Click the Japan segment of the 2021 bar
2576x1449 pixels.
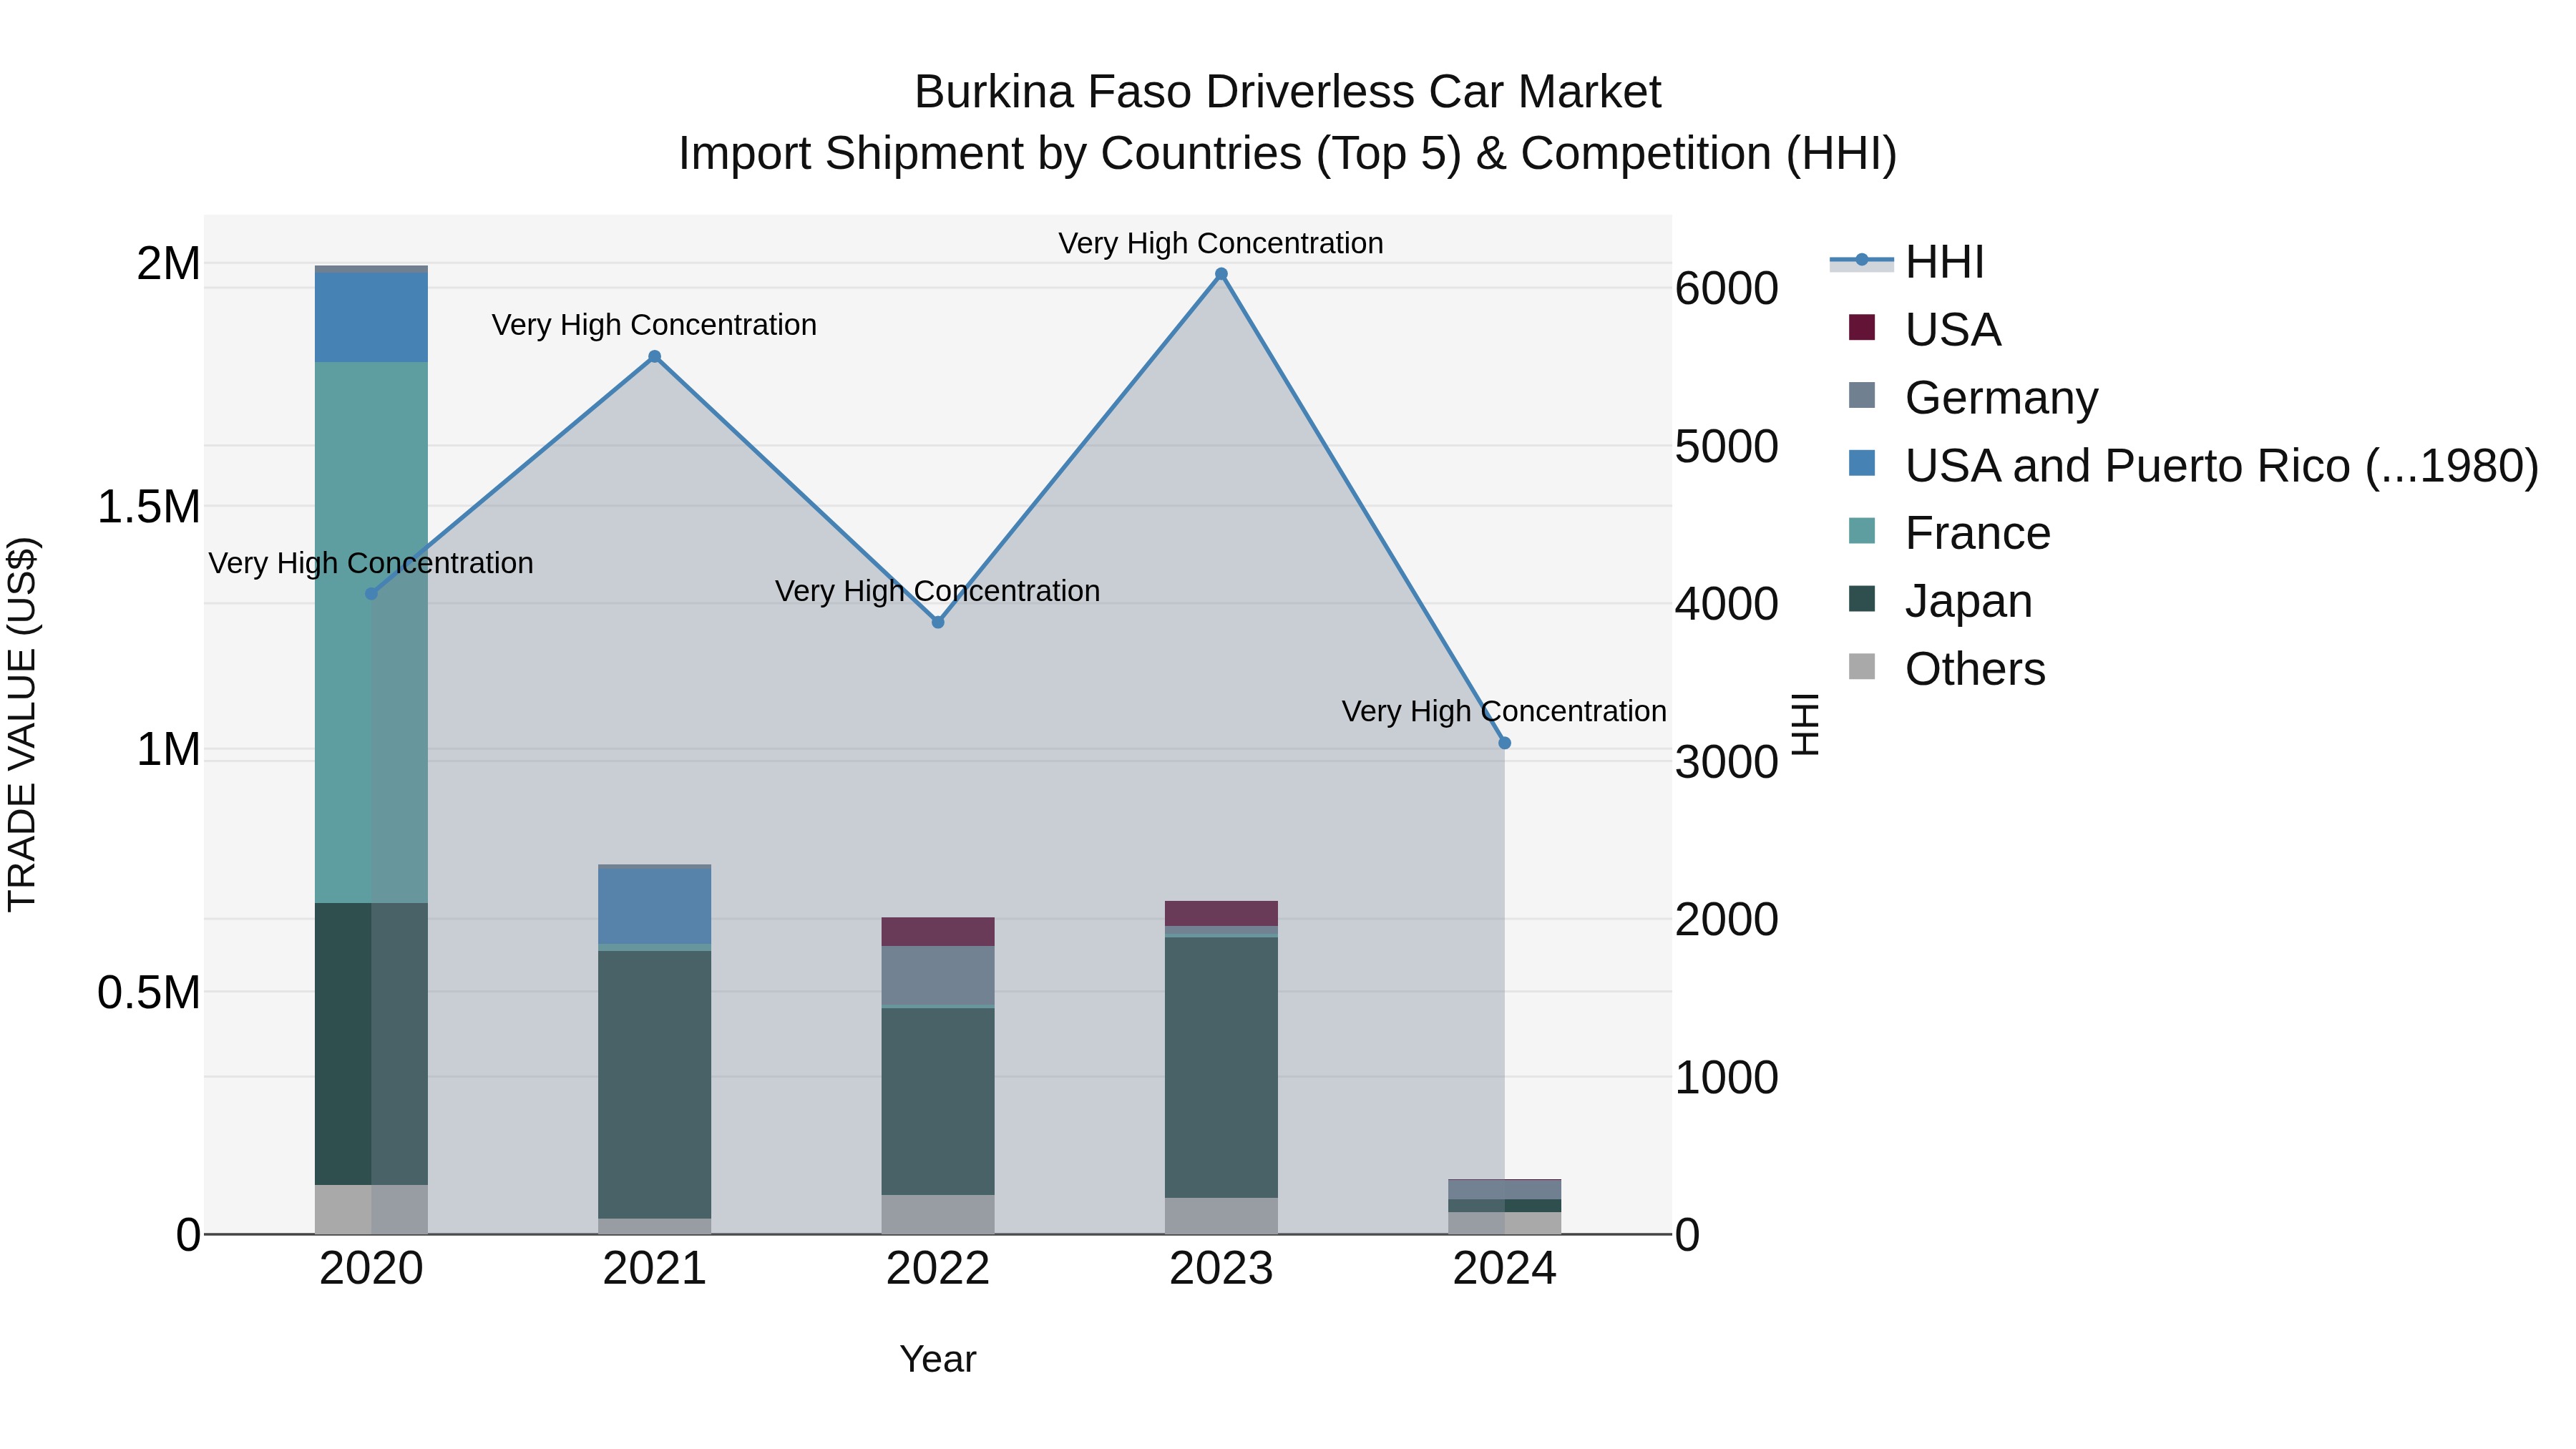point(655,1084)
